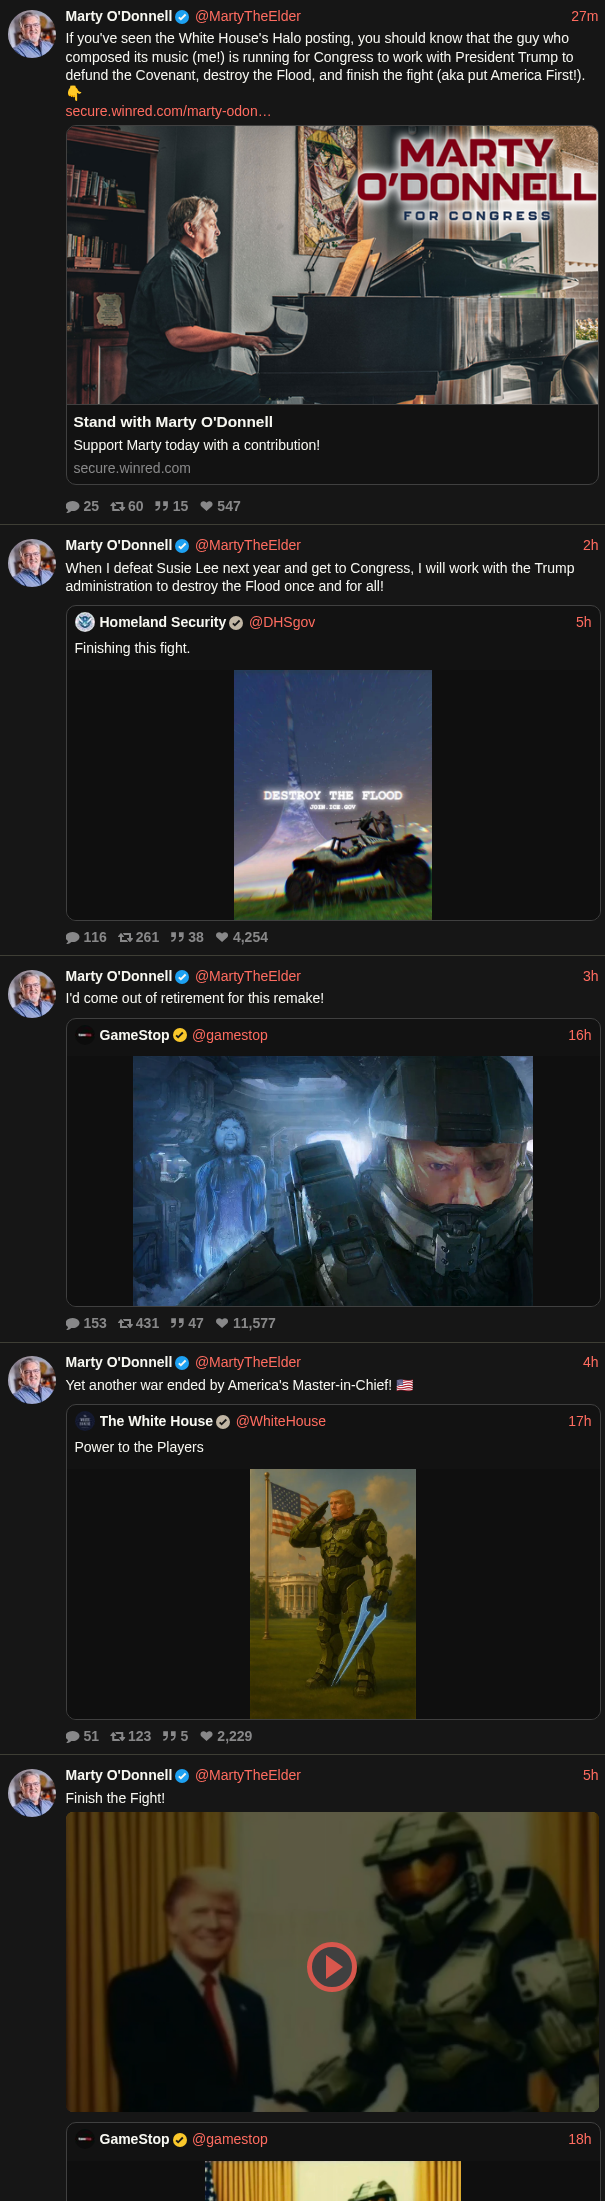605x2201 pixels.
Task: Click quote icon showing 38 quotes
Action: 177,937
